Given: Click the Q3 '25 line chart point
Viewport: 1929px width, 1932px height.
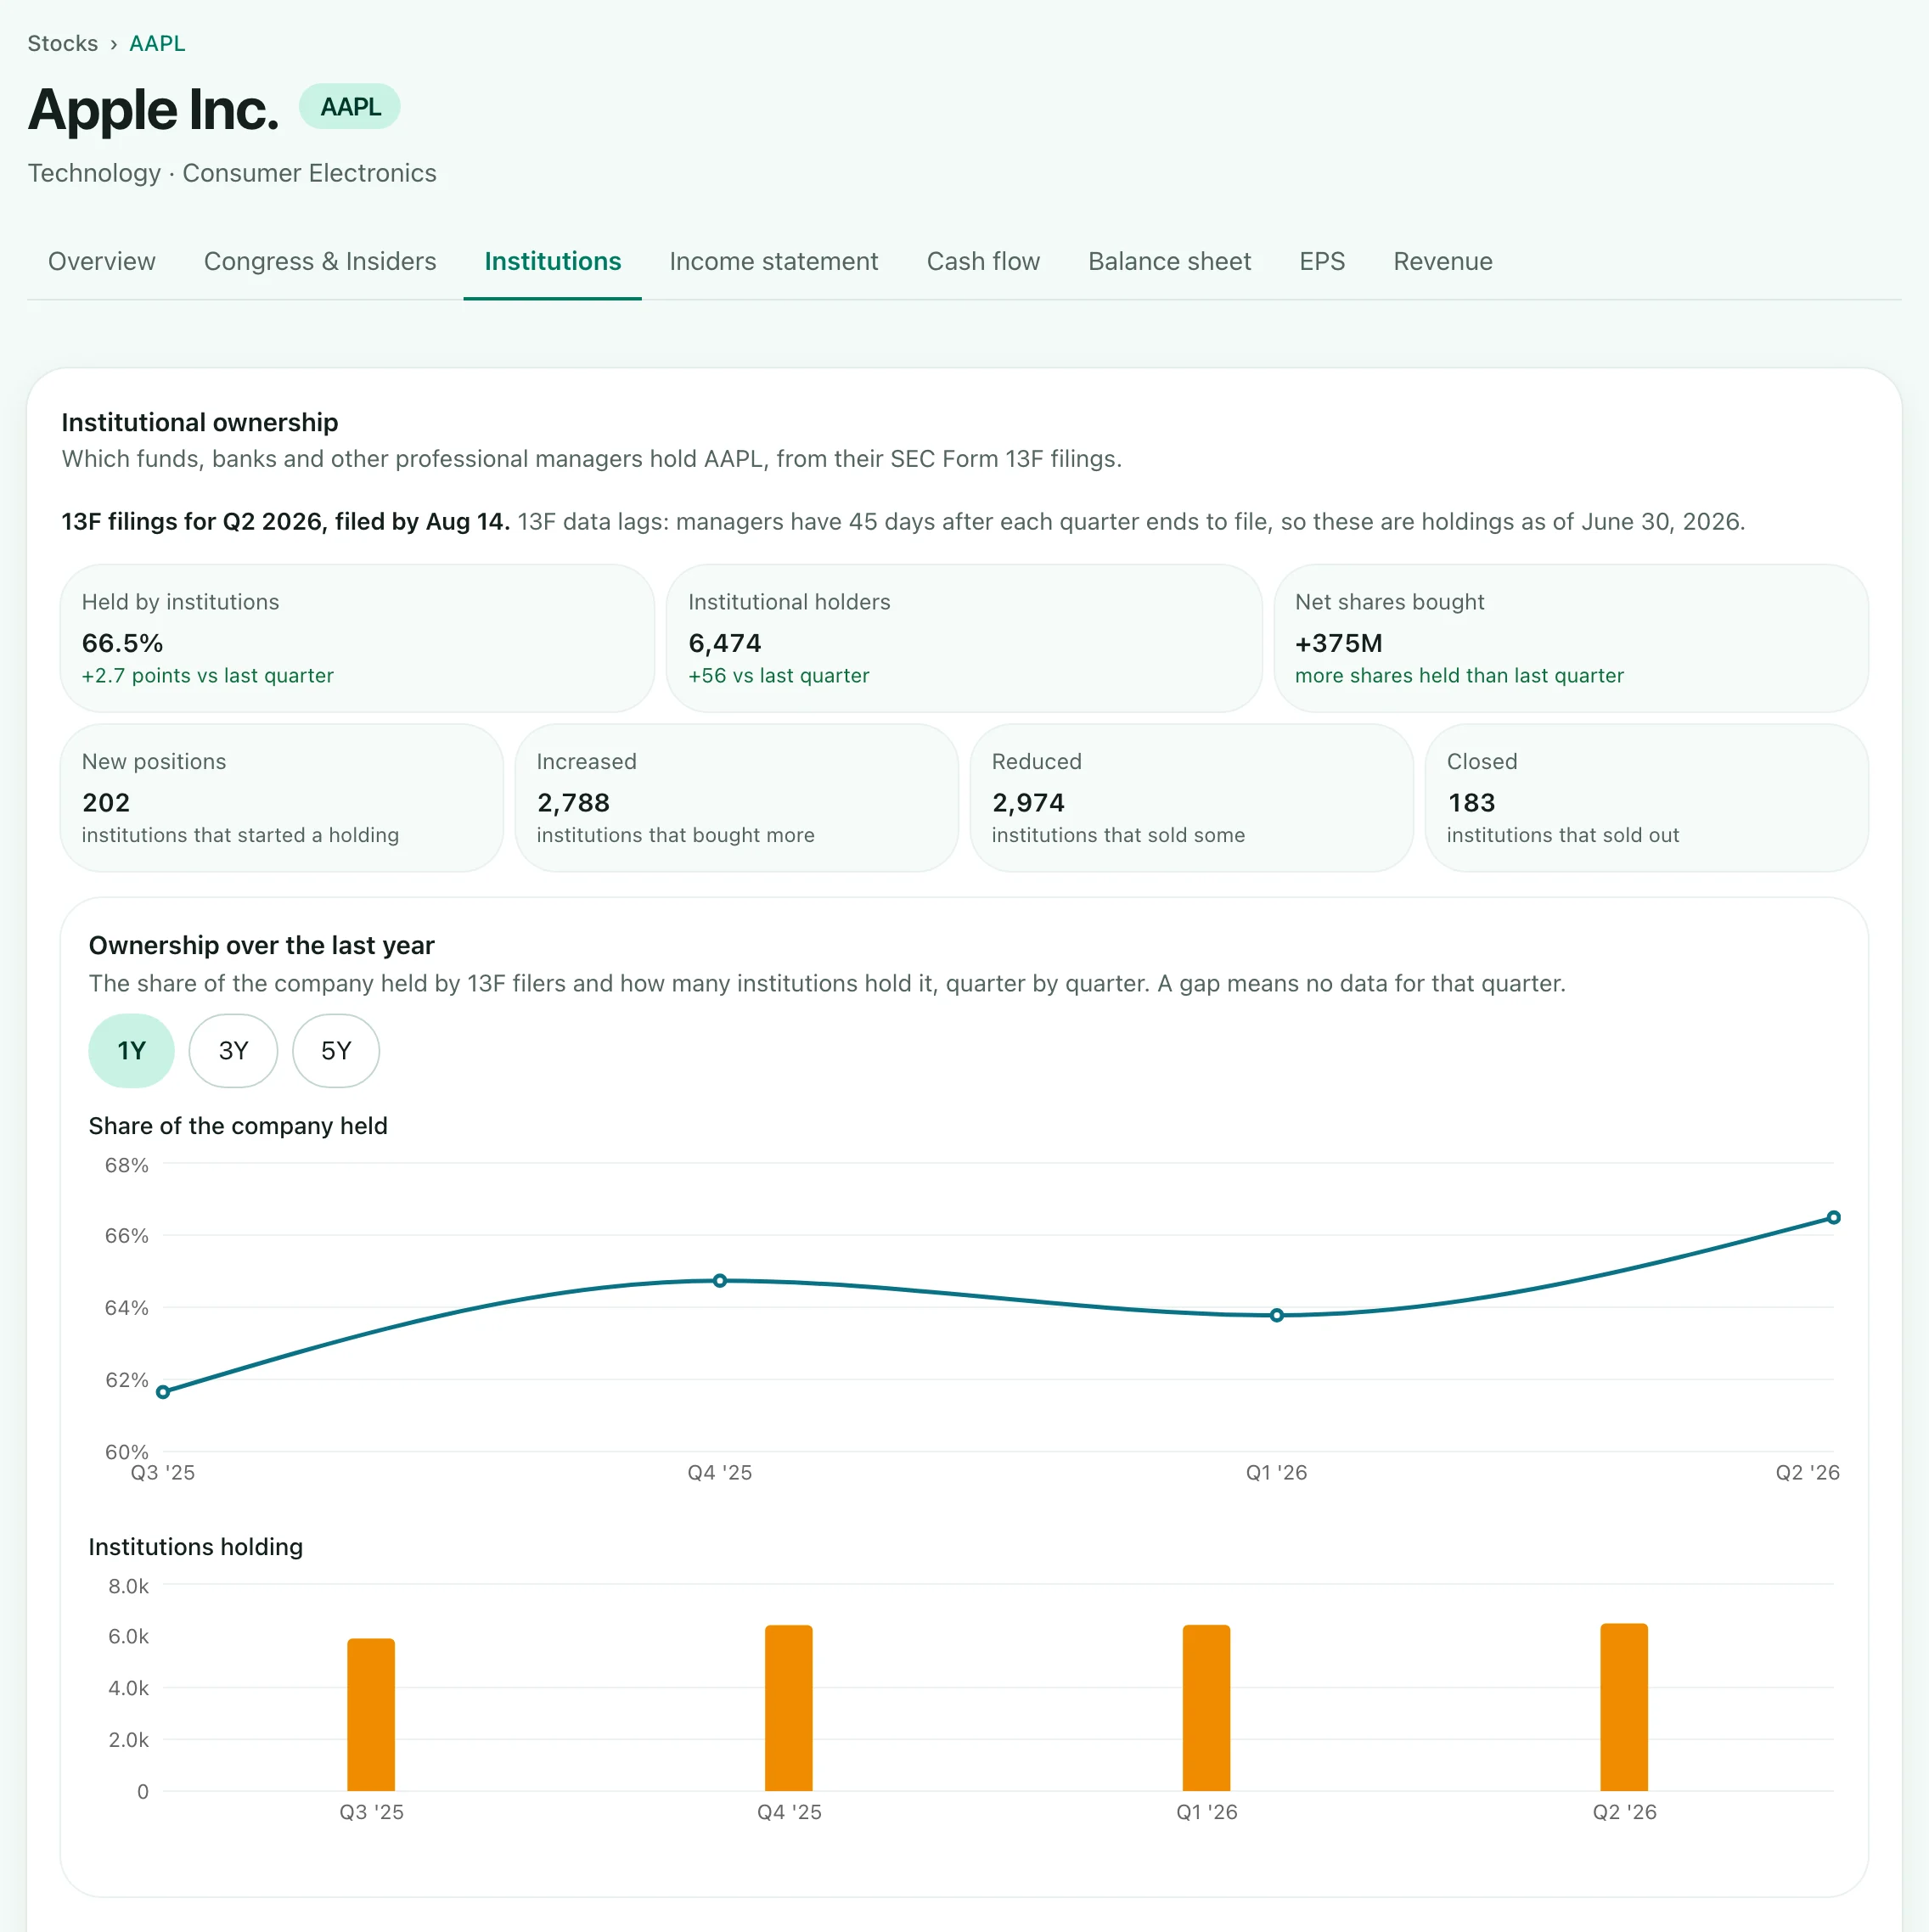Looking at the screenshot, I should coord(163,1392).
